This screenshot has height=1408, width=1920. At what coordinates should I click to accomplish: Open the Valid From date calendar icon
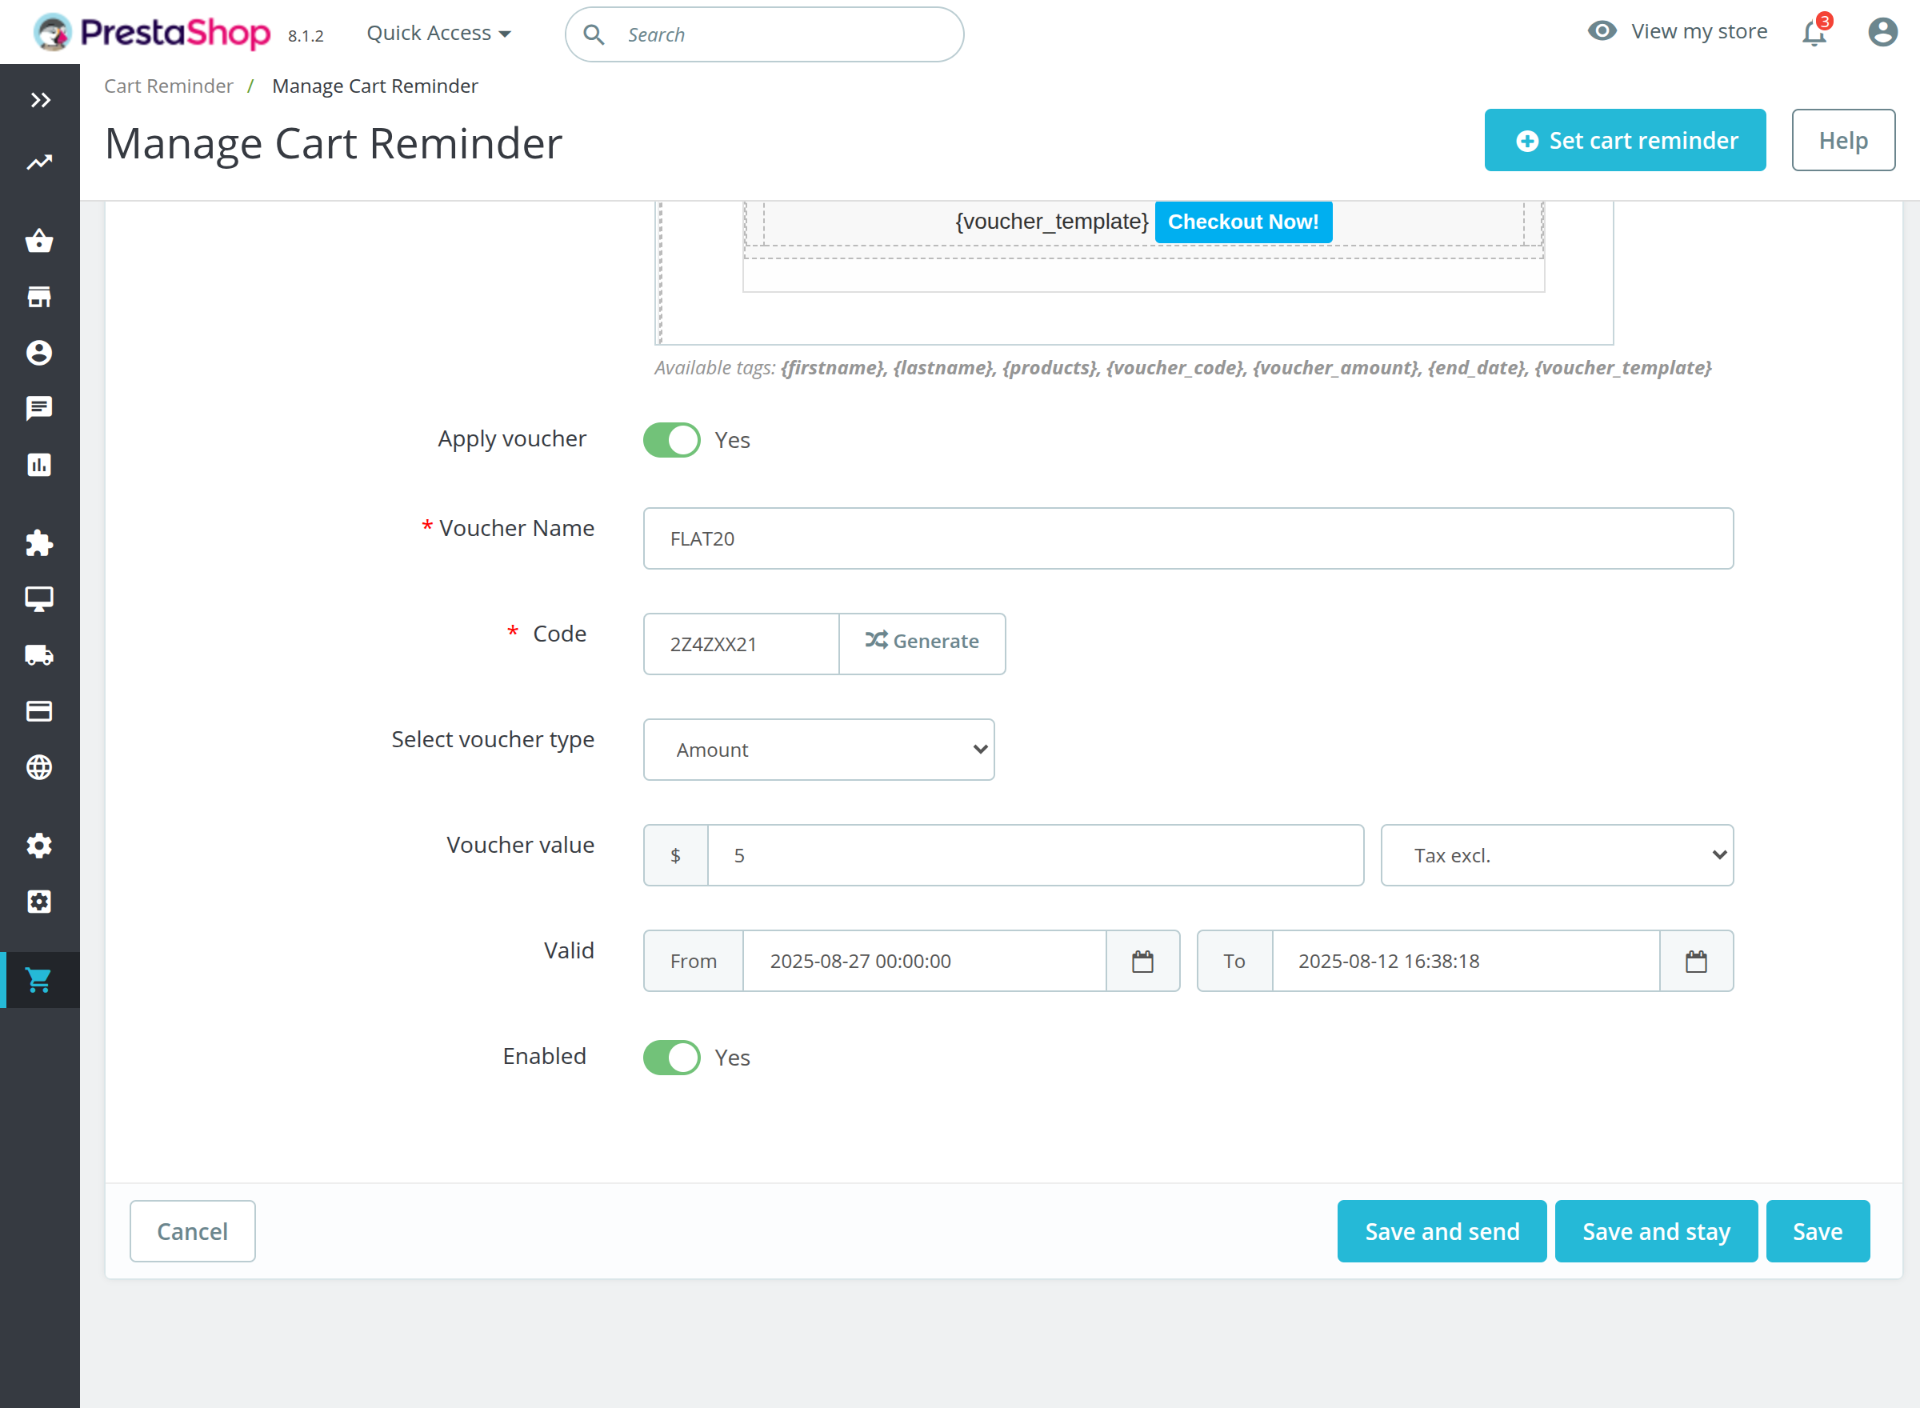pos(1142,961)
